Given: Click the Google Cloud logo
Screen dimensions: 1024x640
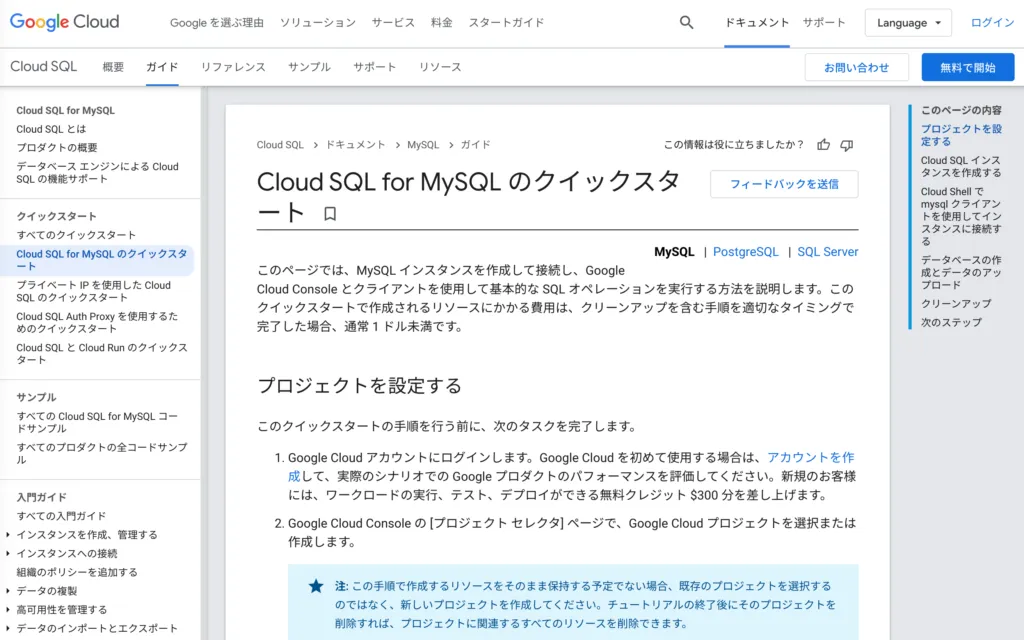Looking at the screenshot, I should tap(64, 22).
